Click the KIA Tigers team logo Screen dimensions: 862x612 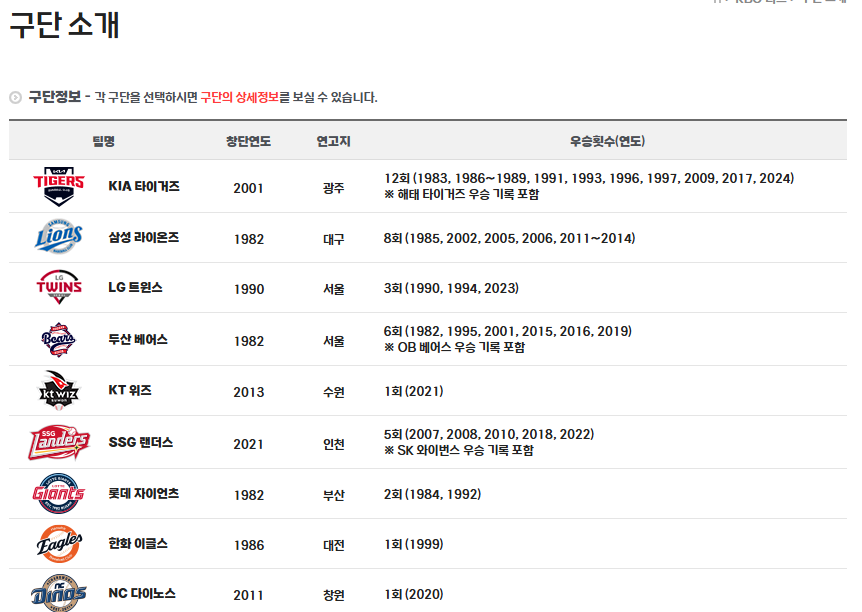coord(59,186)
